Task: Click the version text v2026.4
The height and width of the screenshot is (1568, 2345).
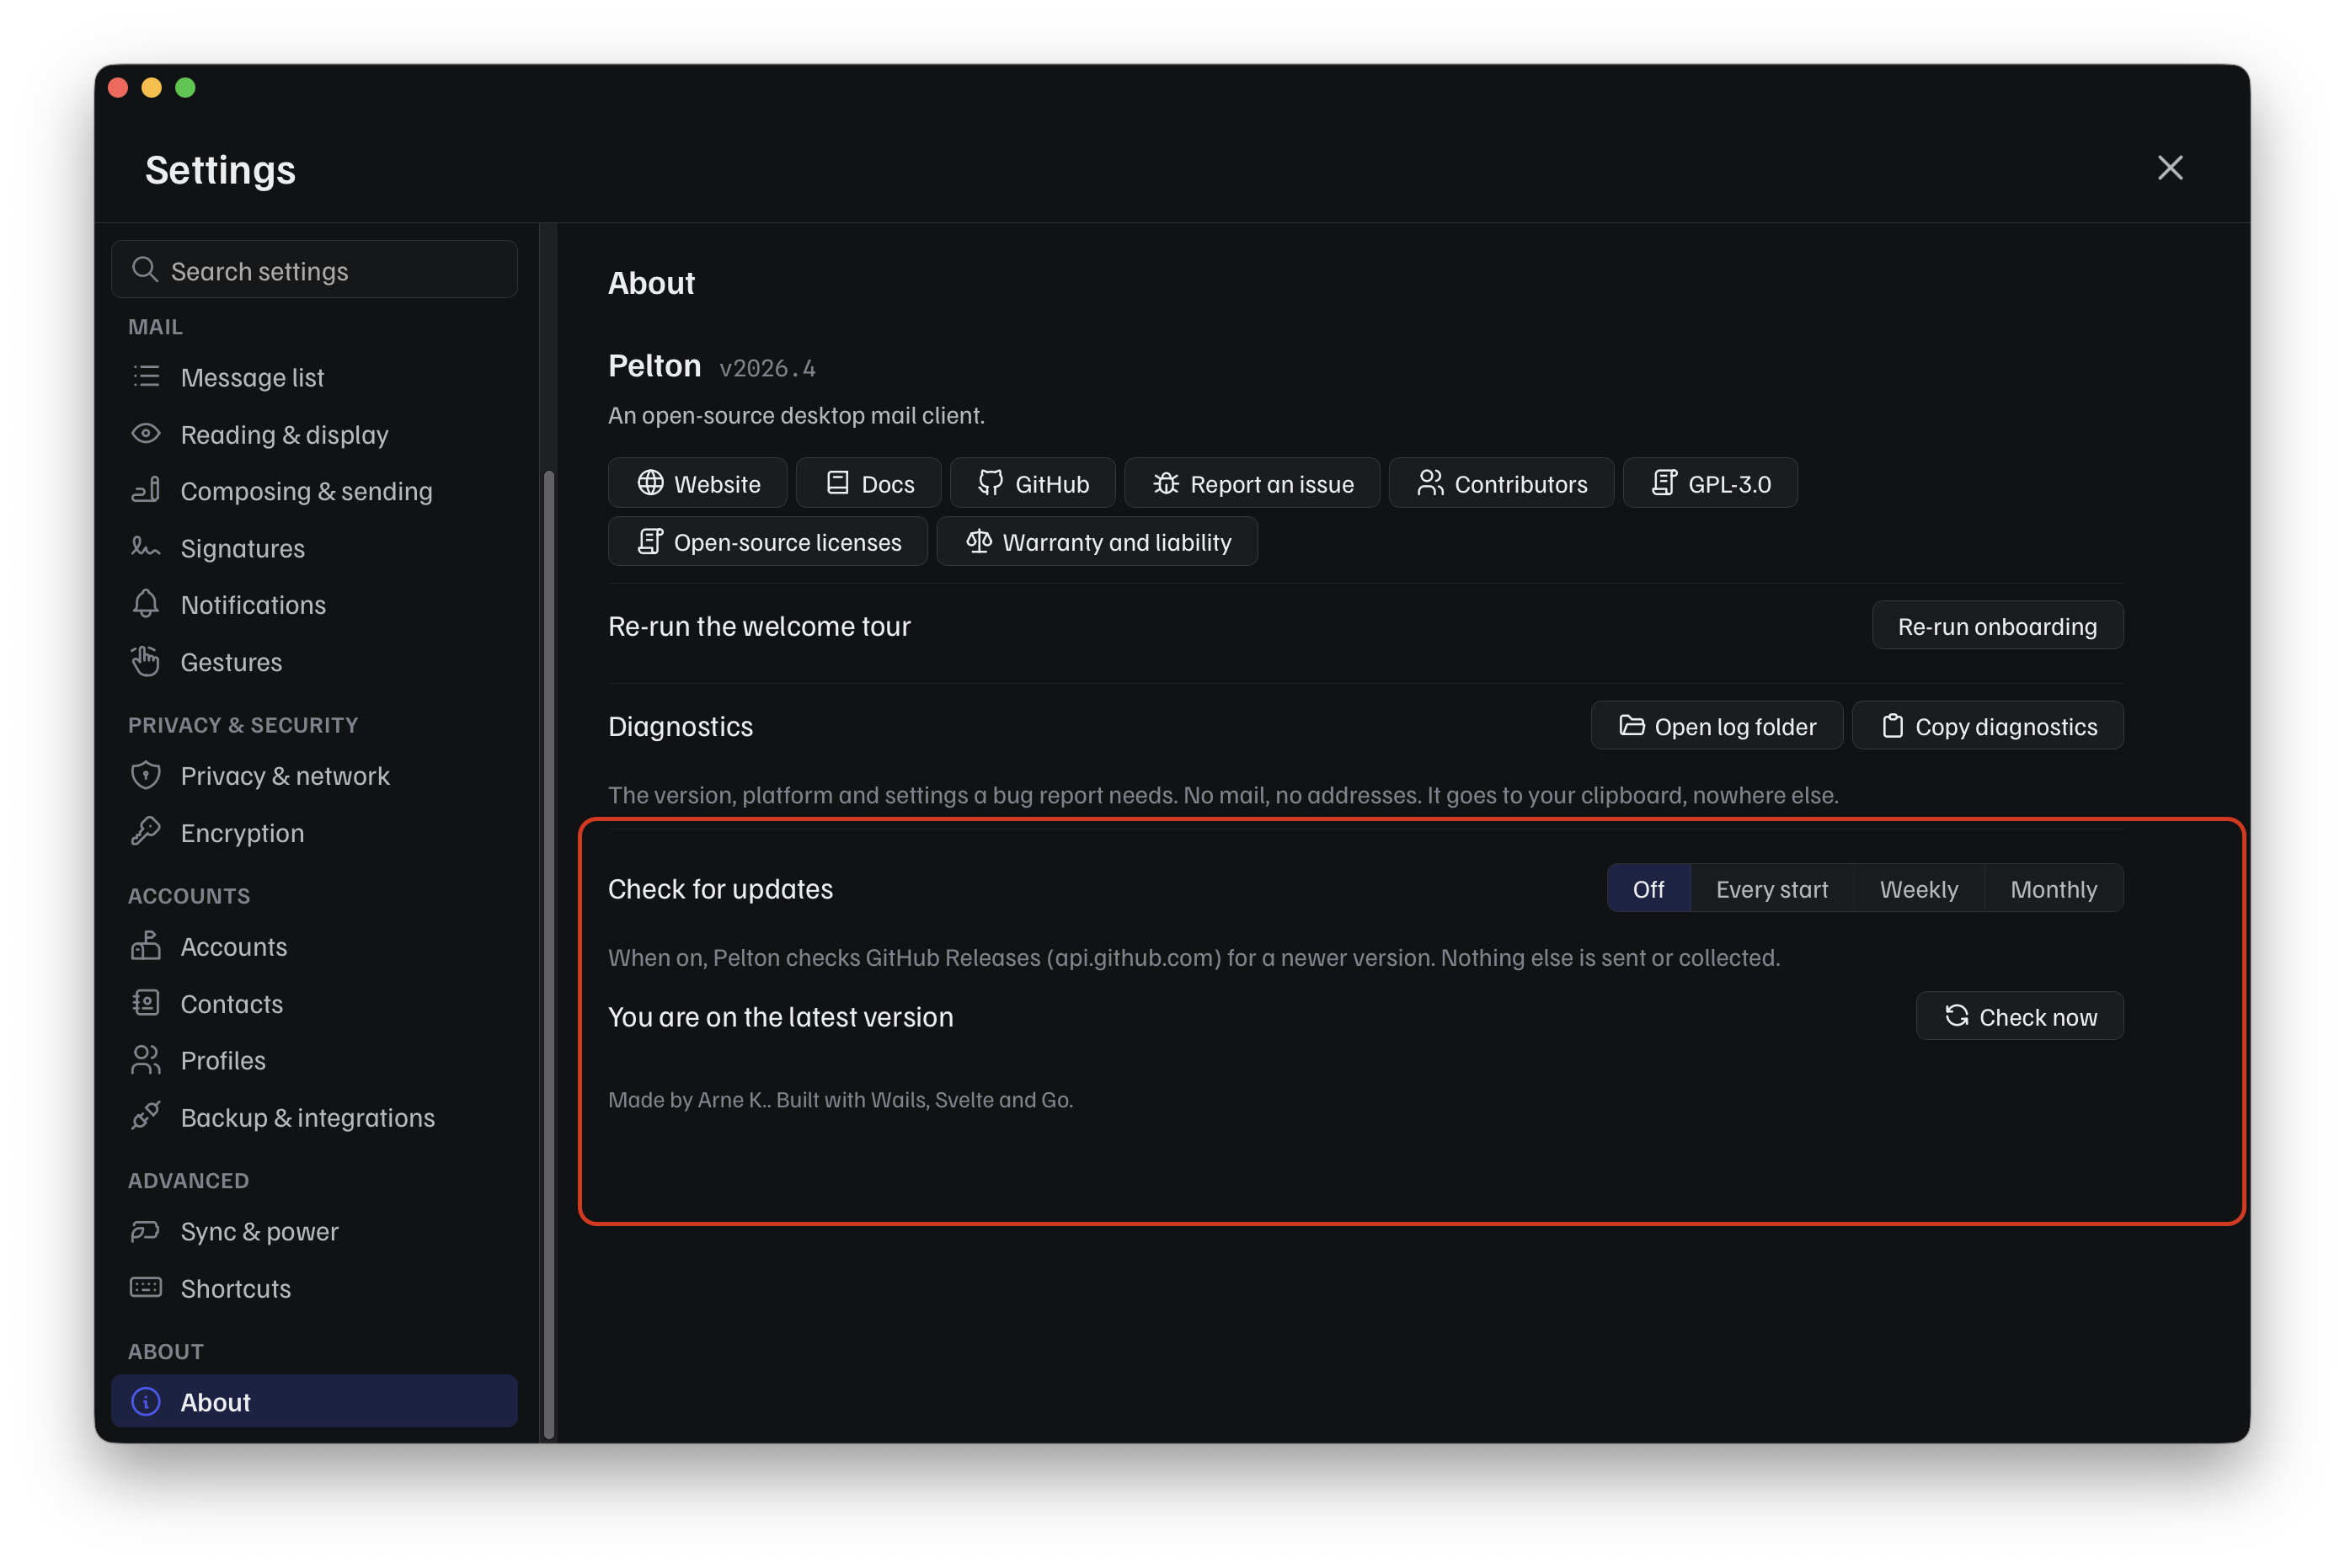Action: [x=767, y=368]
